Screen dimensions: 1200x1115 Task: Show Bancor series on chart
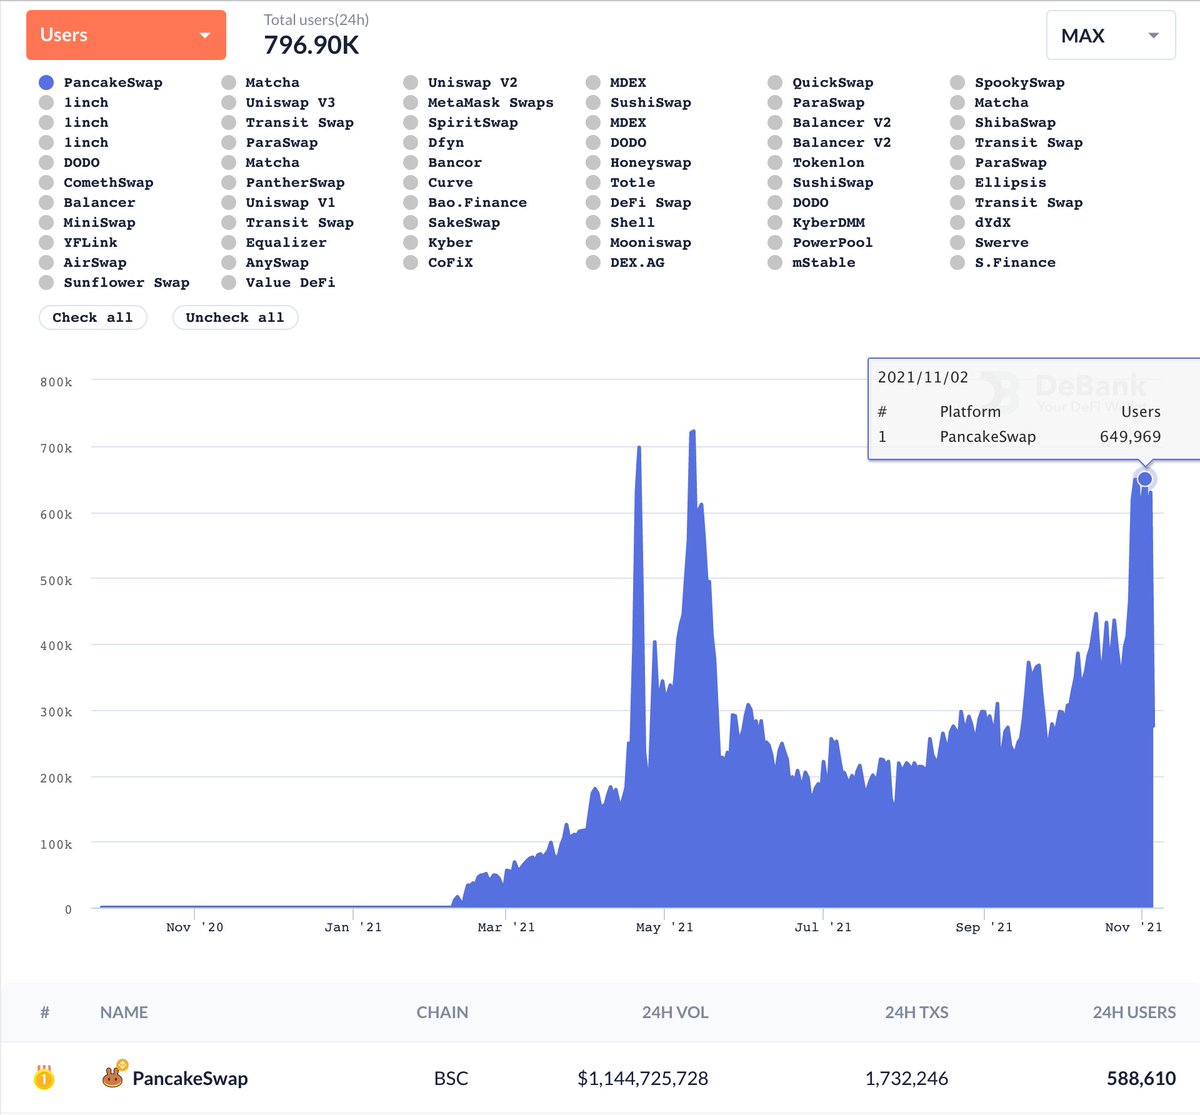(x=442, y=163)
